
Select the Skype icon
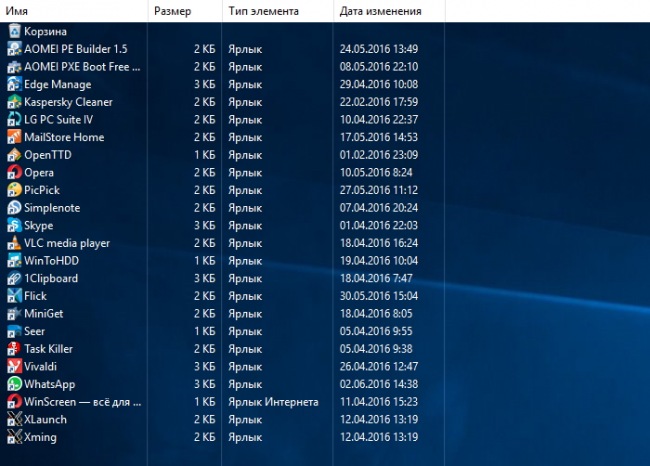point(14,226)
